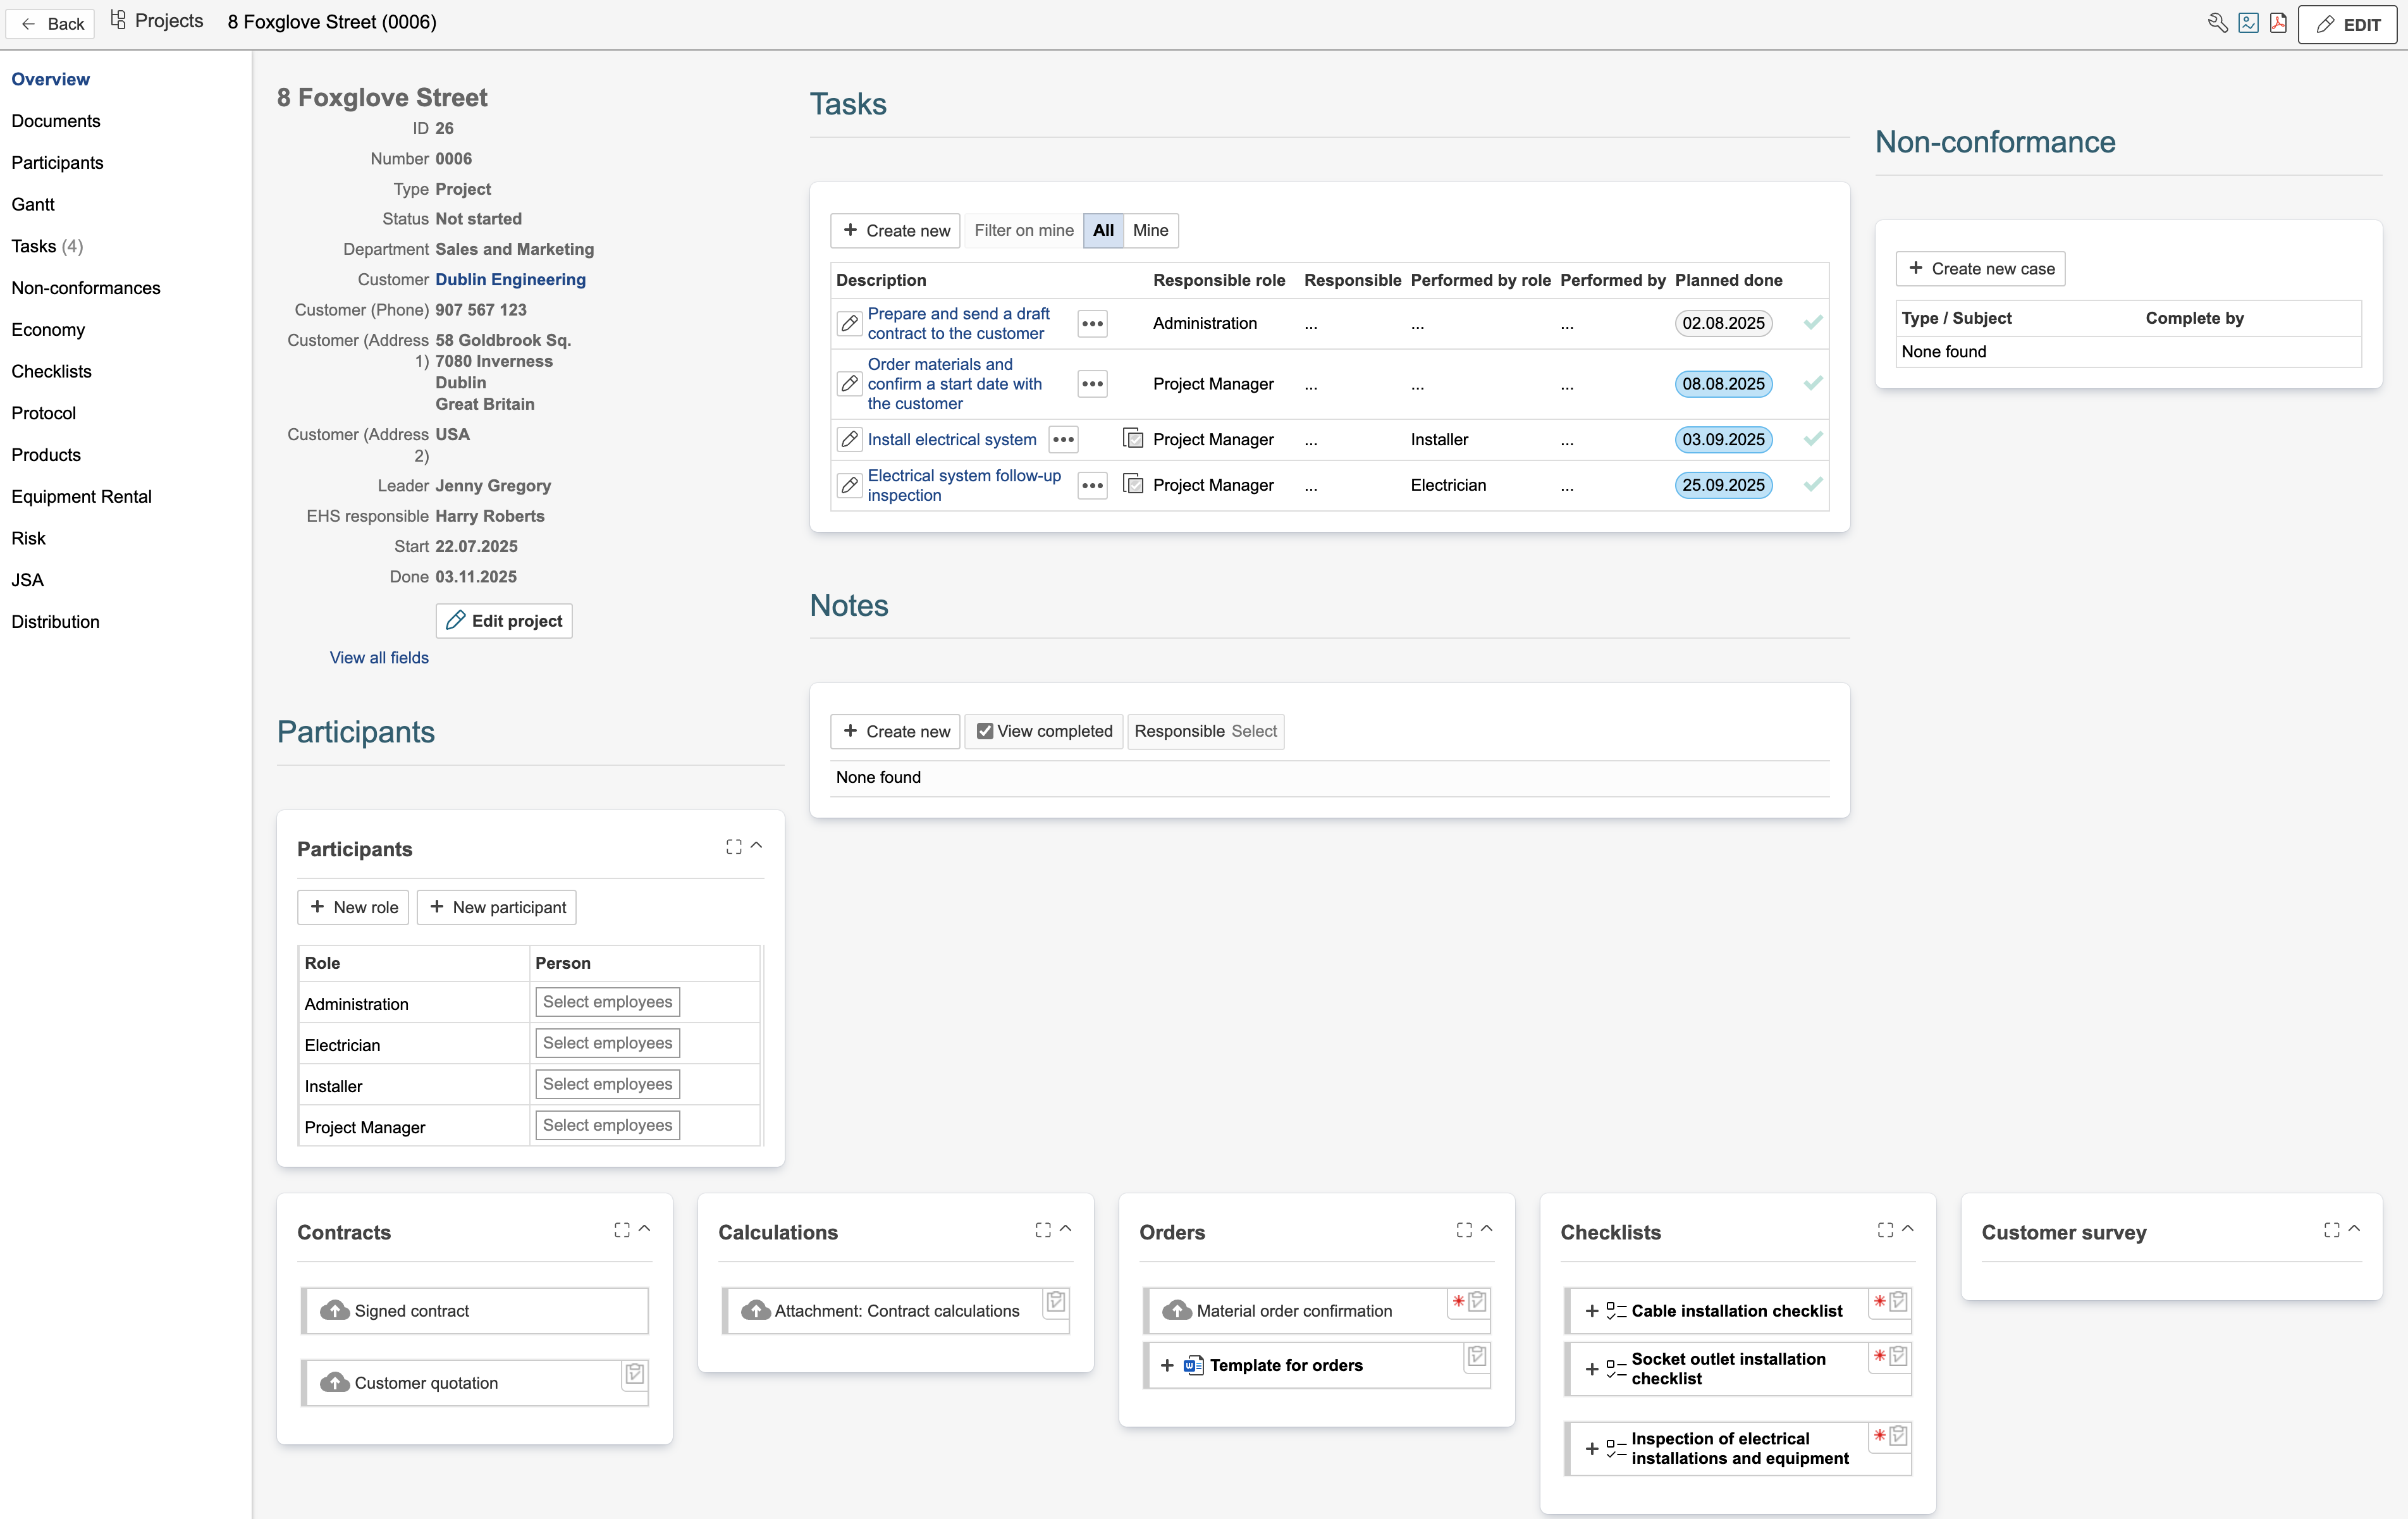Viewport: 2408px width, 1519px height.
Task: Maximize the Orders panel with fullscreen icon
Action: tap(1464, 1230)
